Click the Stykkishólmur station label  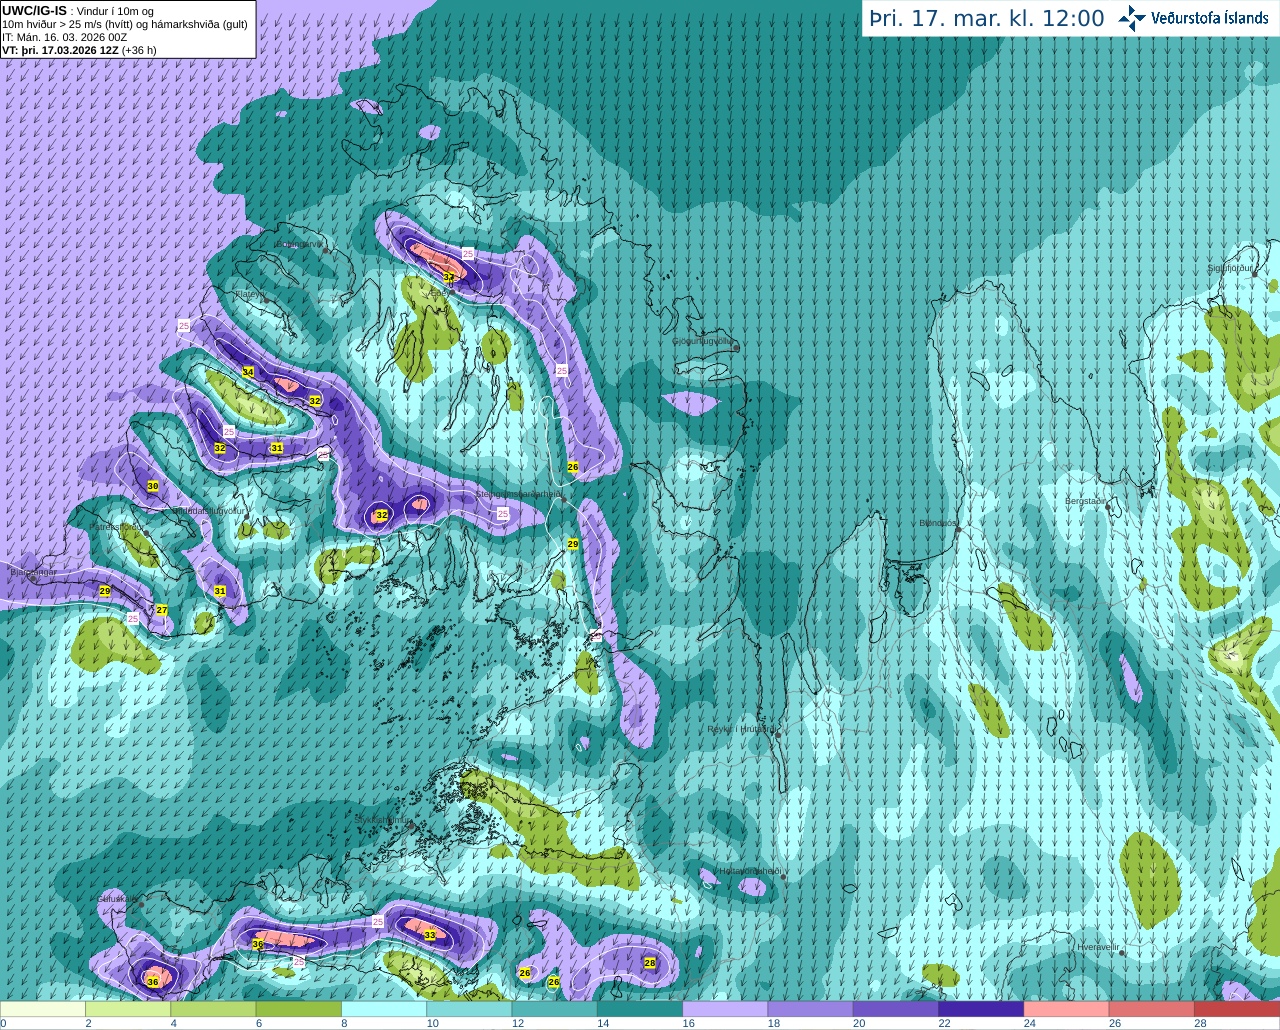(383, 820)
